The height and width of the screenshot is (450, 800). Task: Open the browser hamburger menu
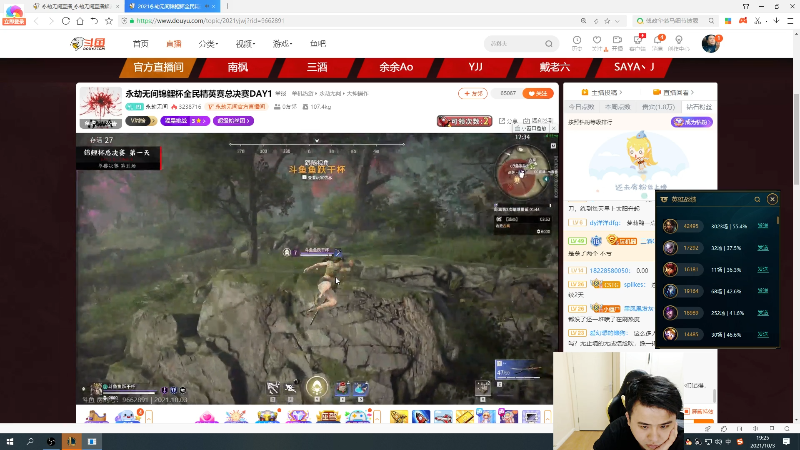790,21
